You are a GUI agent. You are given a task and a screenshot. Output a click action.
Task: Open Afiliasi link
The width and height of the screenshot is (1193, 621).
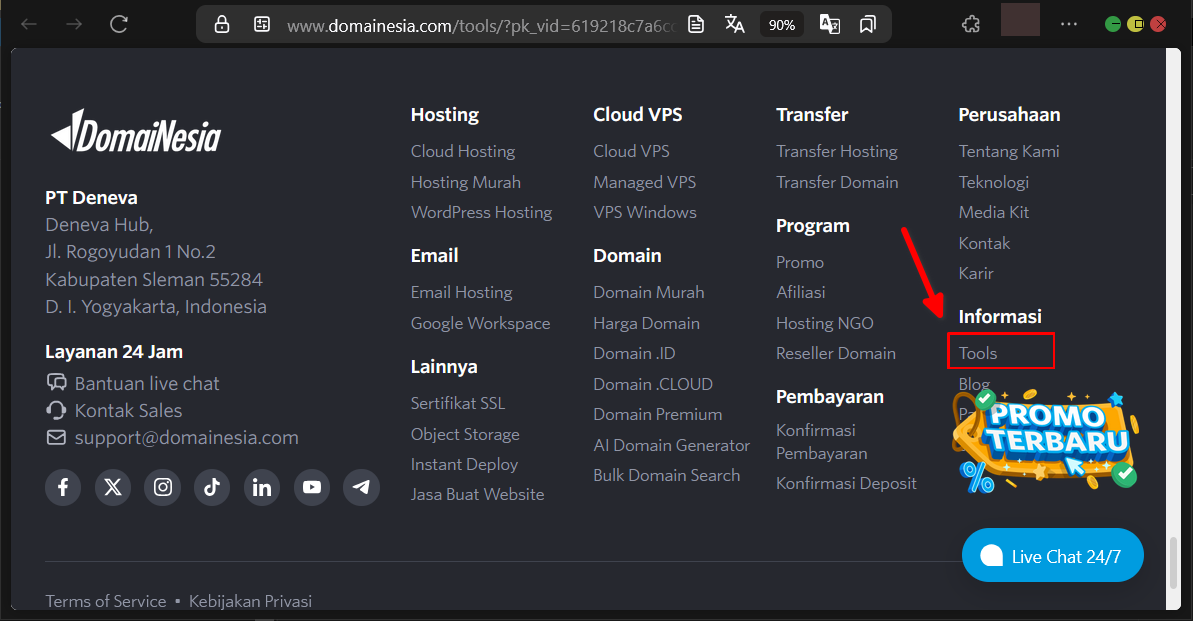(x=800, y=292)
